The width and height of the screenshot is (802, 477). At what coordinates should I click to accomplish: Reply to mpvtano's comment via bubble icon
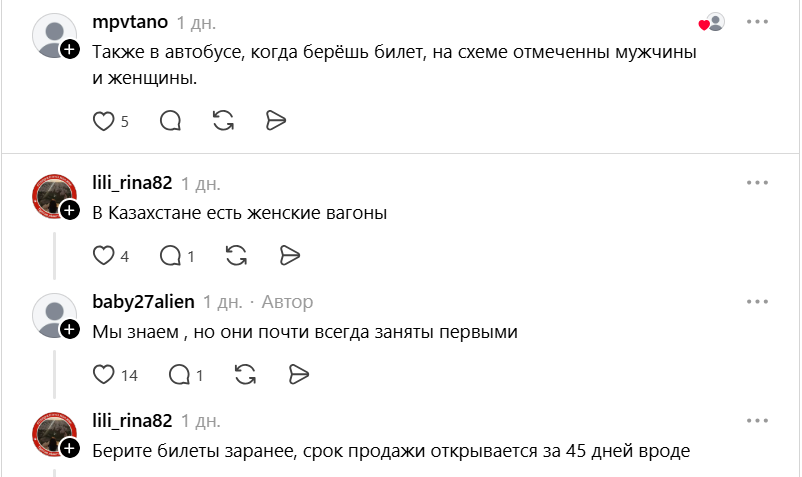(170, 121)
